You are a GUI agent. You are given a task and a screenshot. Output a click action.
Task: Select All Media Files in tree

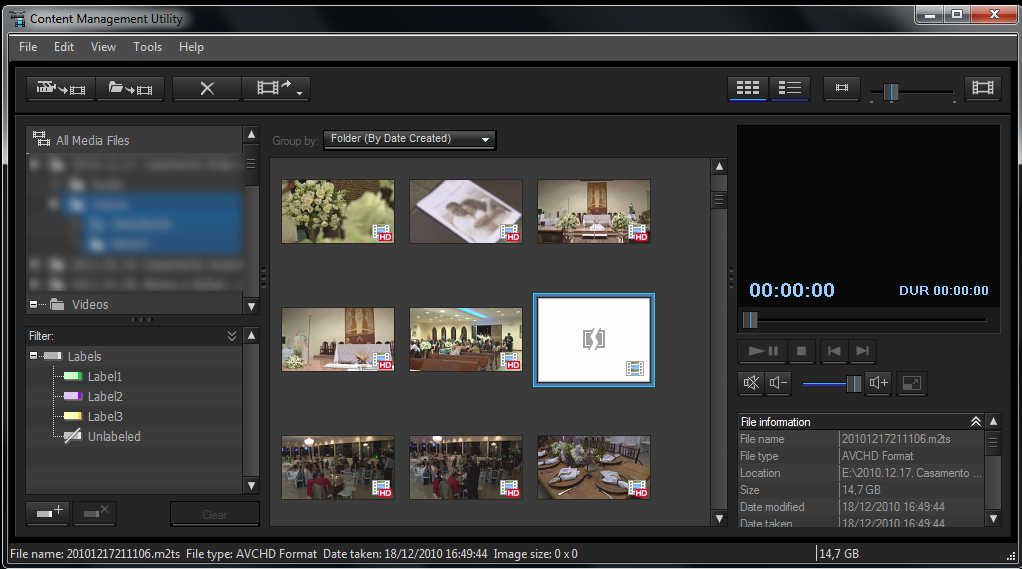pos(93,140)
